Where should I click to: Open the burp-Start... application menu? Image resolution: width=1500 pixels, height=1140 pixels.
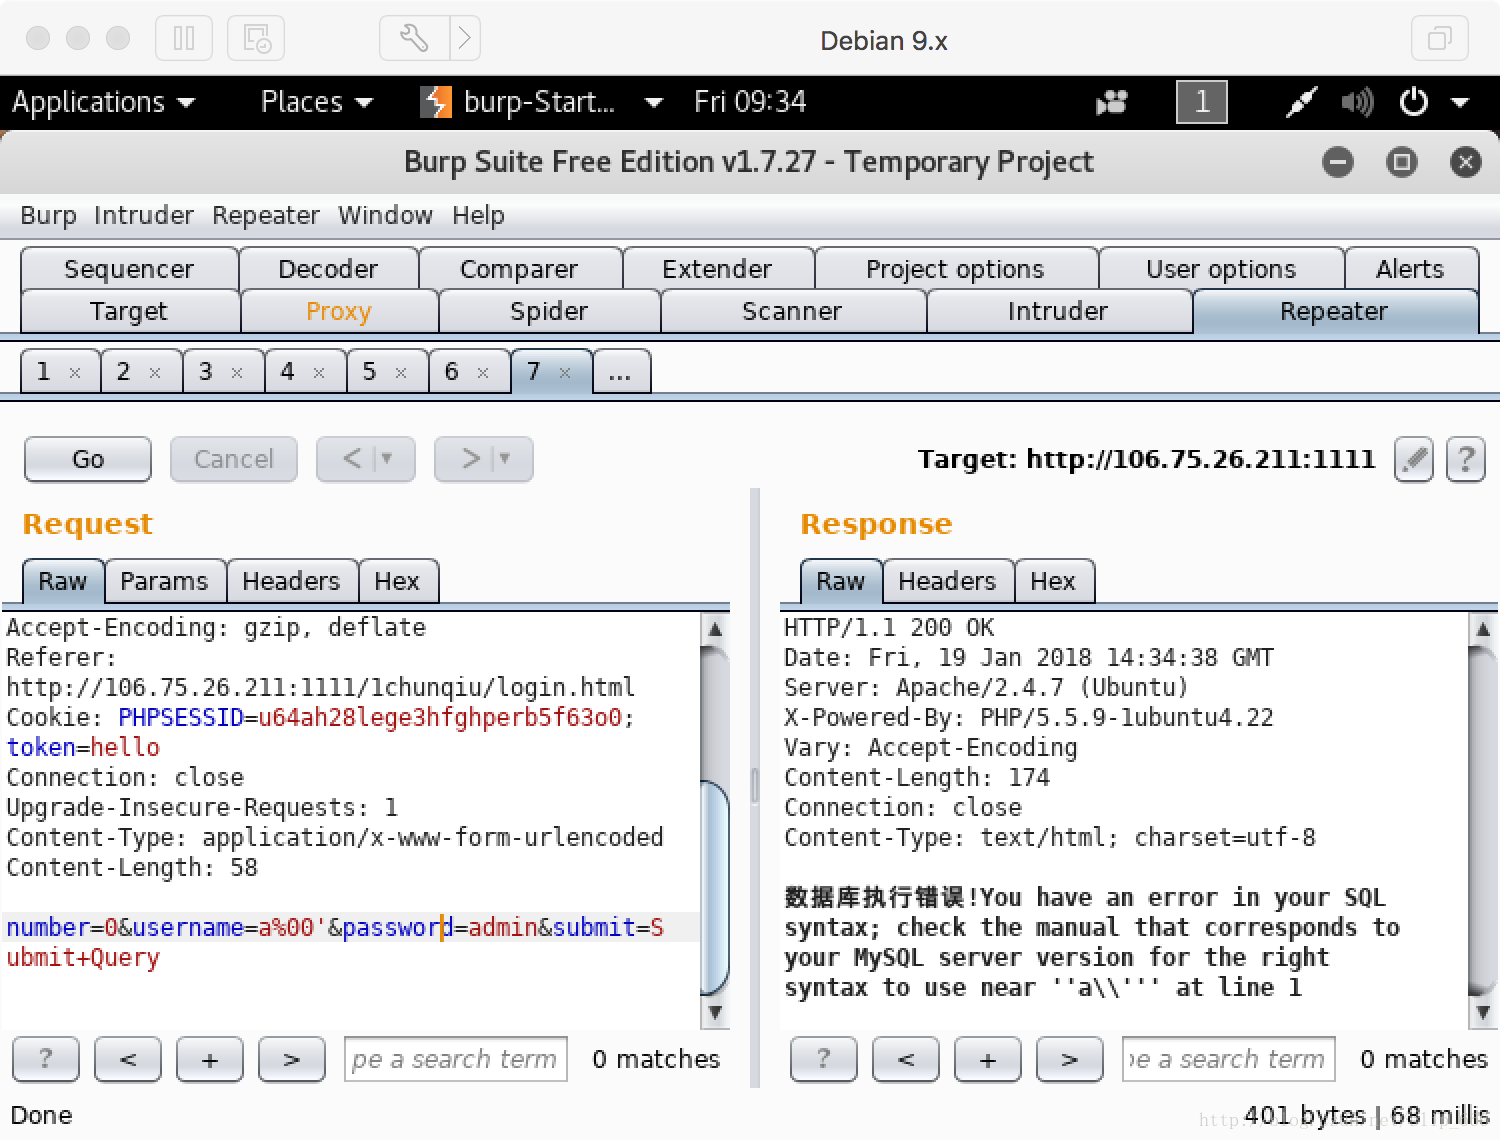point(540,102)
